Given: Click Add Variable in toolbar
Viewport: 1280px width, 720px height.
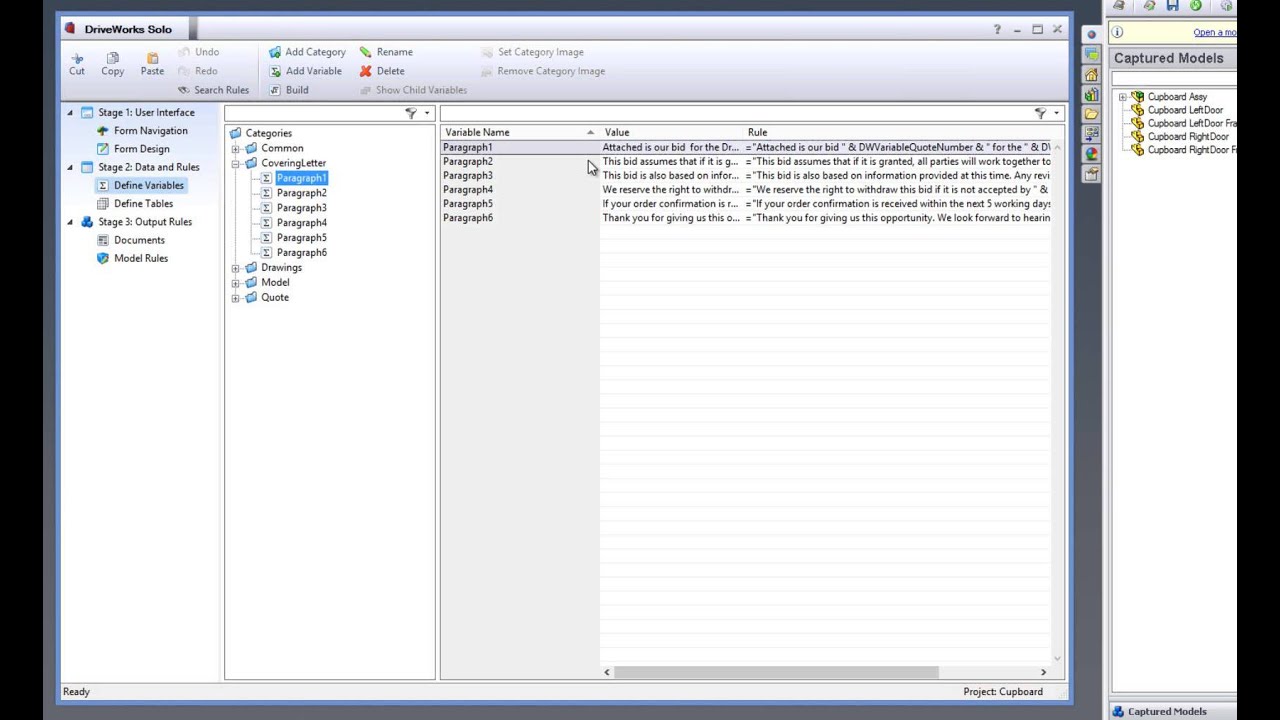Looking at the screenshot, I should coord(304,71).
